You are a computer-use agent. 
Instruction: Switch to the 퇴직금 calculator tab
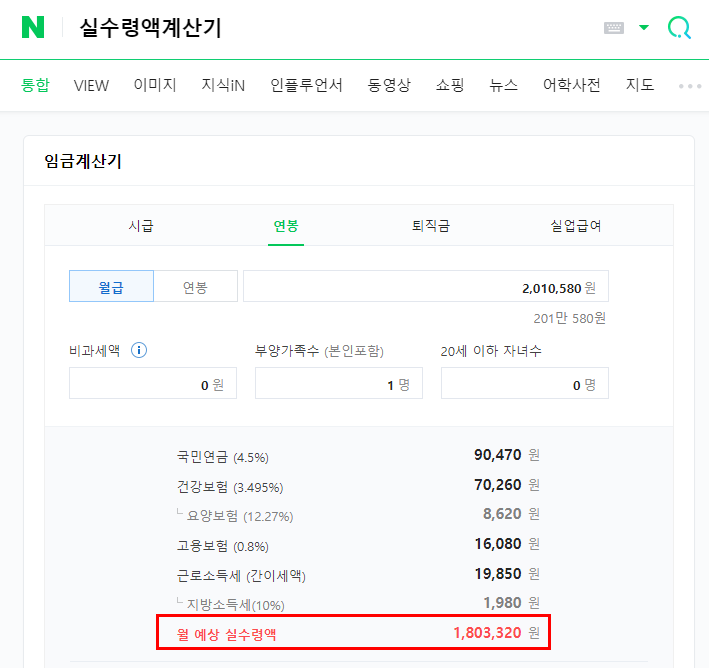430,225
